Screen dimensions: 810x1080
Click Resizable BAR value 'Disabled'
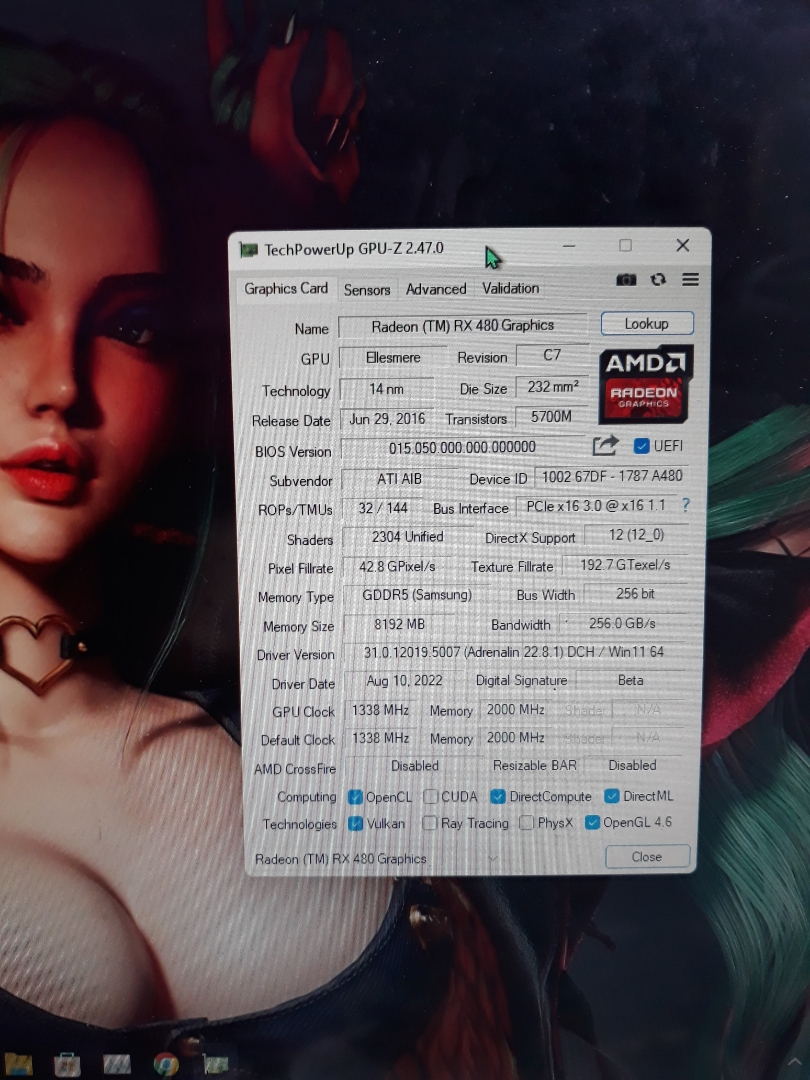(632, 765)
